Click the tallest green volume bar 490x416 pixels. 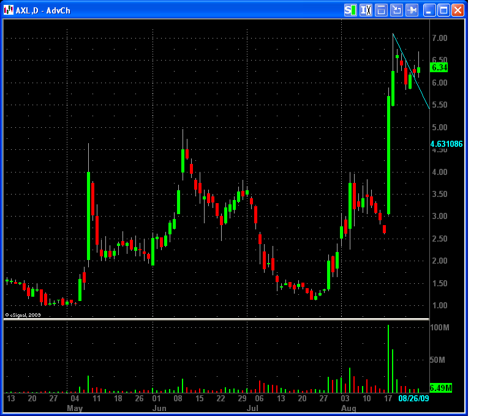pyautogui.click(x=388, y=359)
